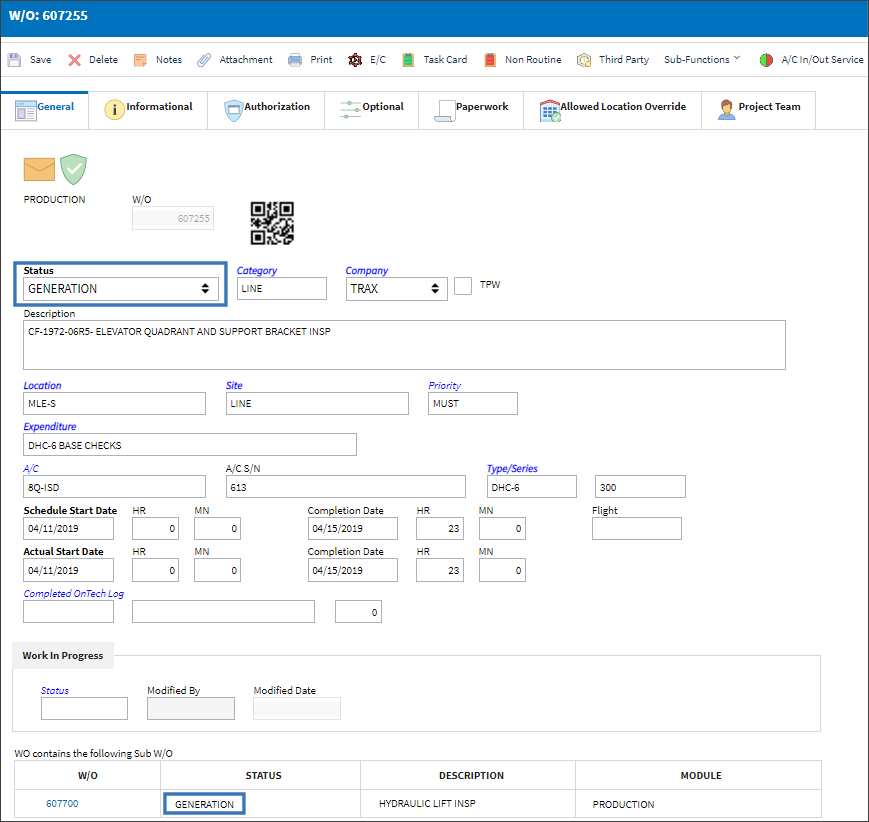The height and width of the screenshot is (822, 869).
Task: Click the Category field containing LINE
Action: 282,289
